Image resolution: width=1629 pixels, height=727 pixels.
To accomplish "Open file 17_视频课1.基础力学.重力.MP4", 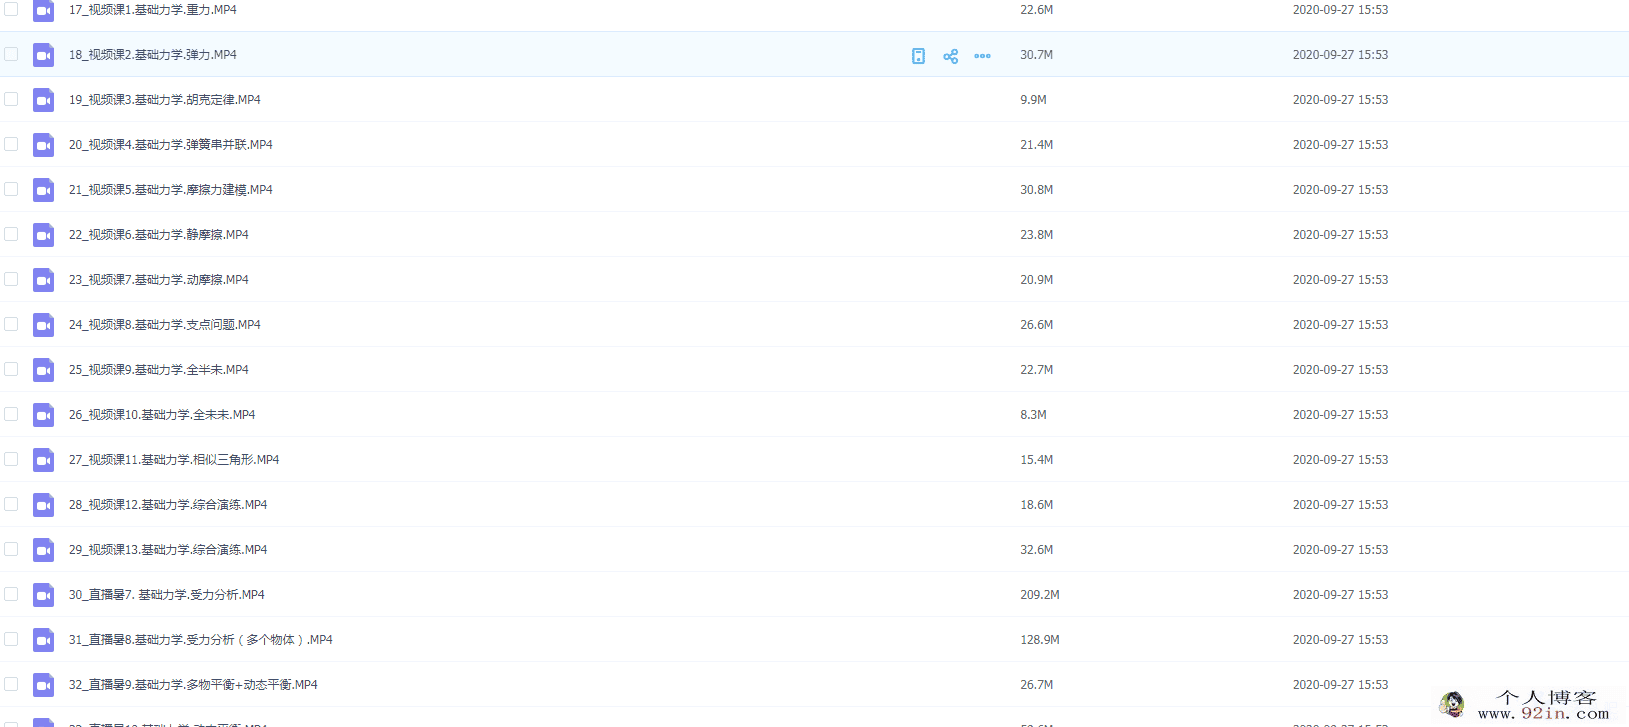I will tap(153, 10).
